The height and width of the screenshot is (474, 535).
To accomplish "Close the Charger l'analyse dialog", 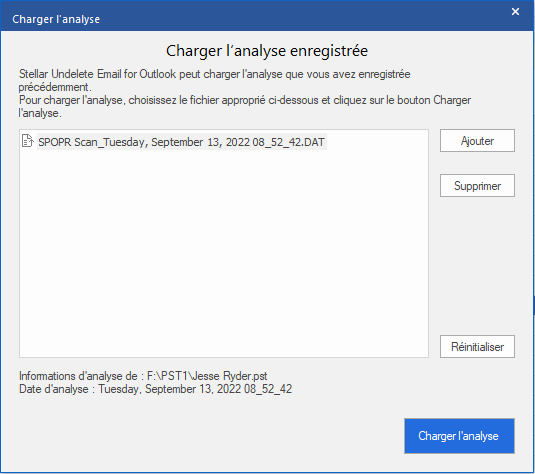I will (515, 12).
